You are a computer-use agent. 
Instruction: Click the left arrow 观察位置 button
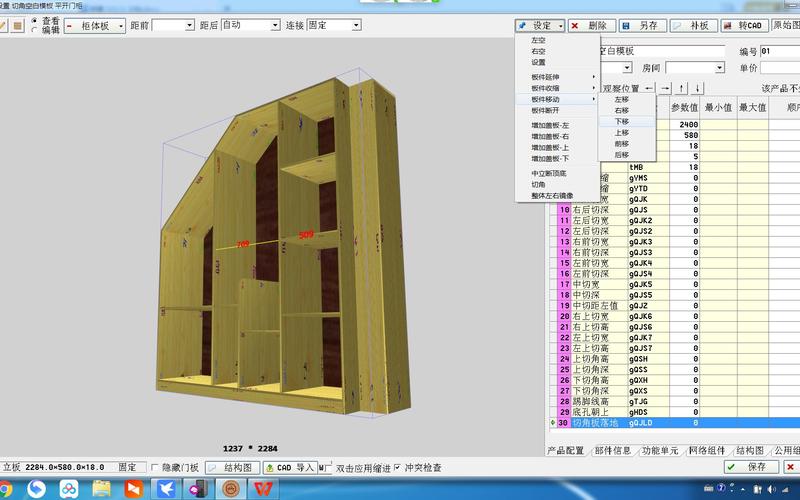click(x=649, y=88)
